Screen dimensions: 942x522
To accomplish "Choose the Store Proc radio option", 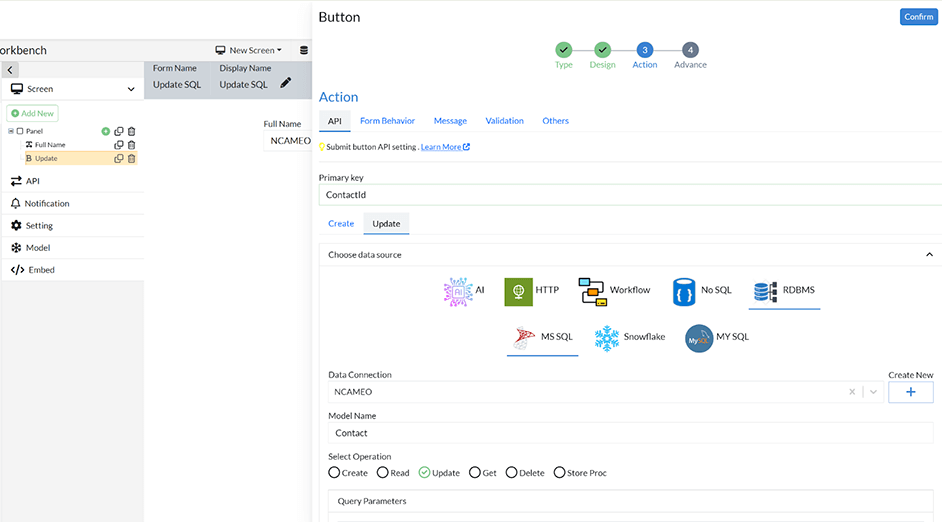I will click(x=559, y=473).
